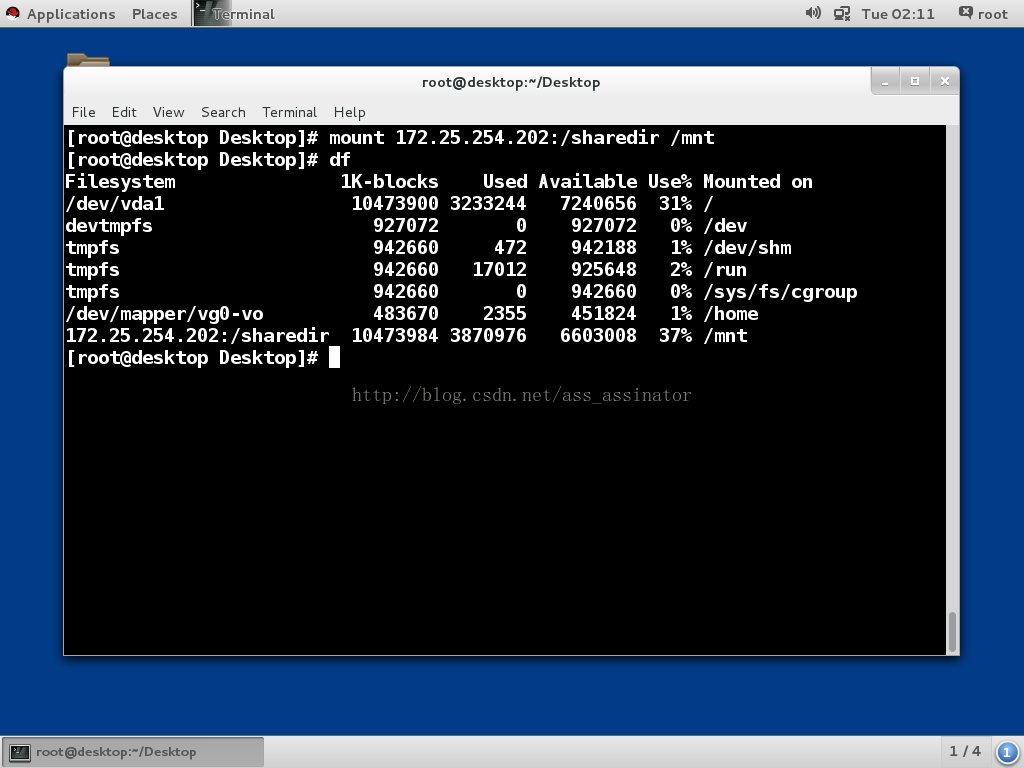
Task: Click the /dev/vda1 filesystem row
Action: pyautogui.click(x=389, y=204)
